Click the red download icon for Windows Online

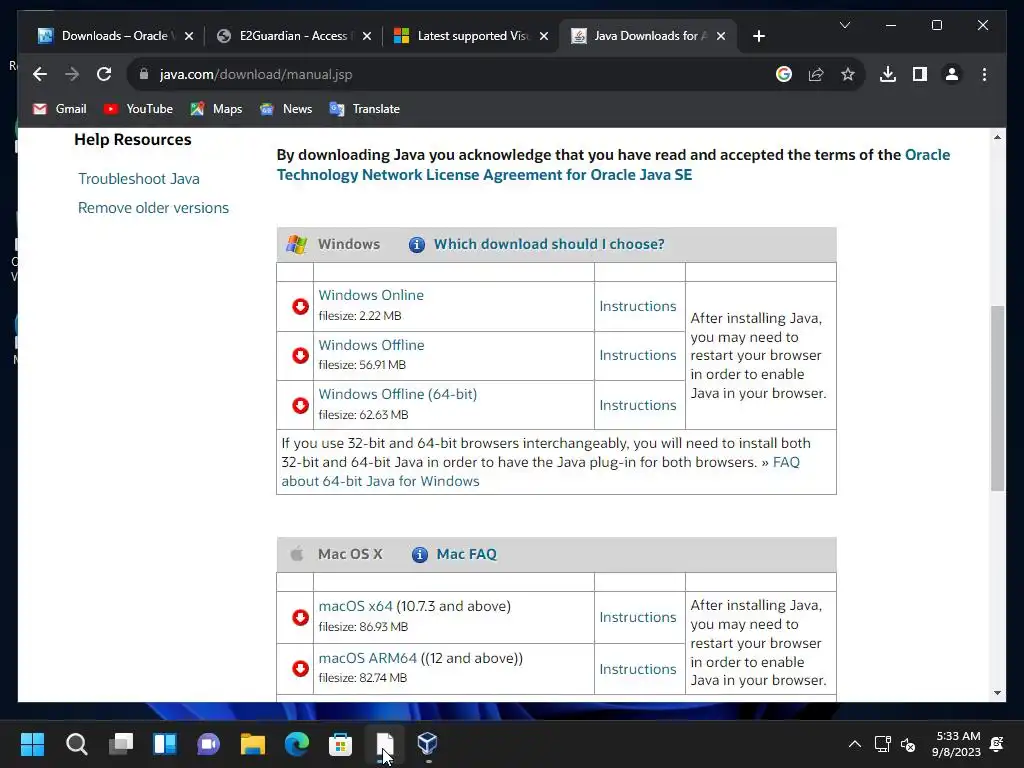pos(300,306)
